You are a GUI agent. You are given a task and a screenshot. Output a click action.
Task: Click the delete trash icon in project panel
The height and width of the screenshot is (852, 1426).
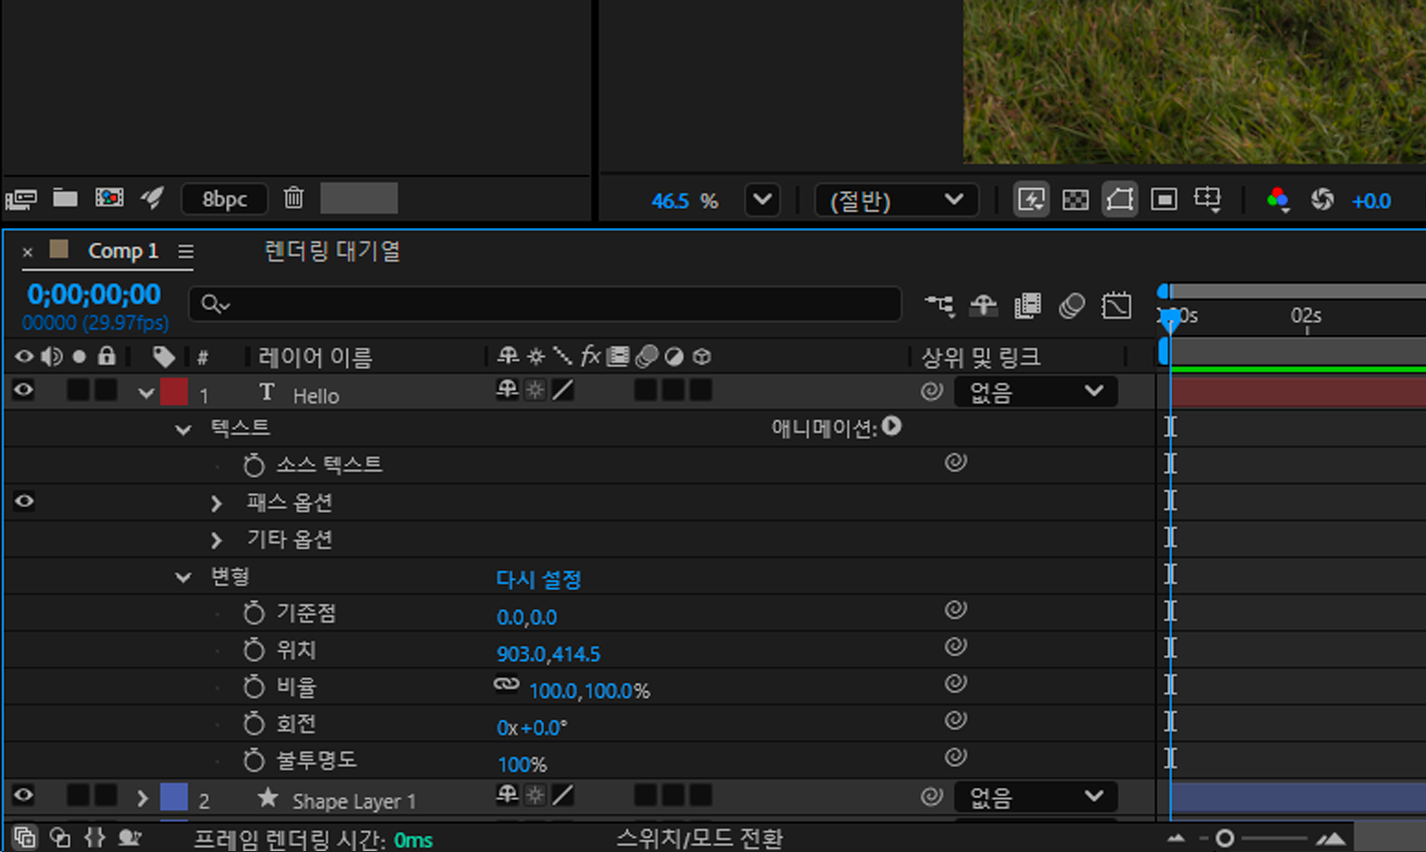[293, 198]
